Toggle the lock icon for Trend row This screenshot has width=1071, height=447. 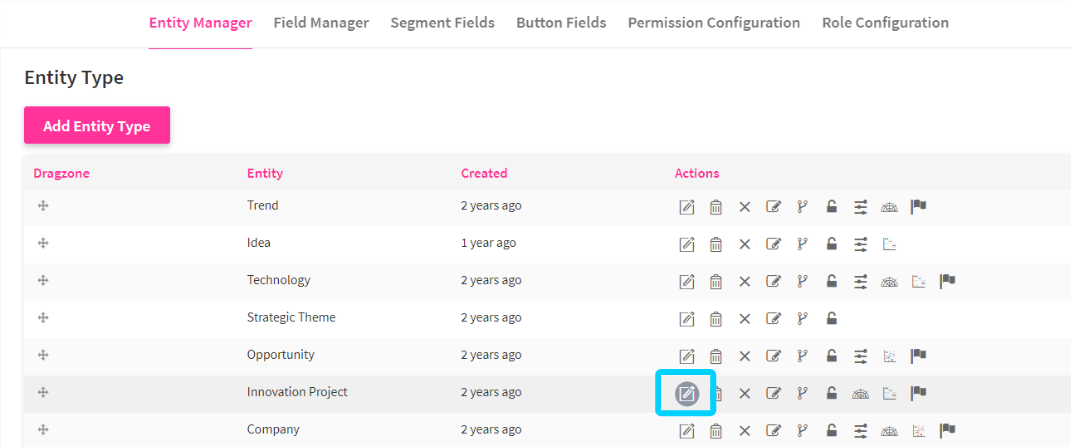click(x=831, y=207)
